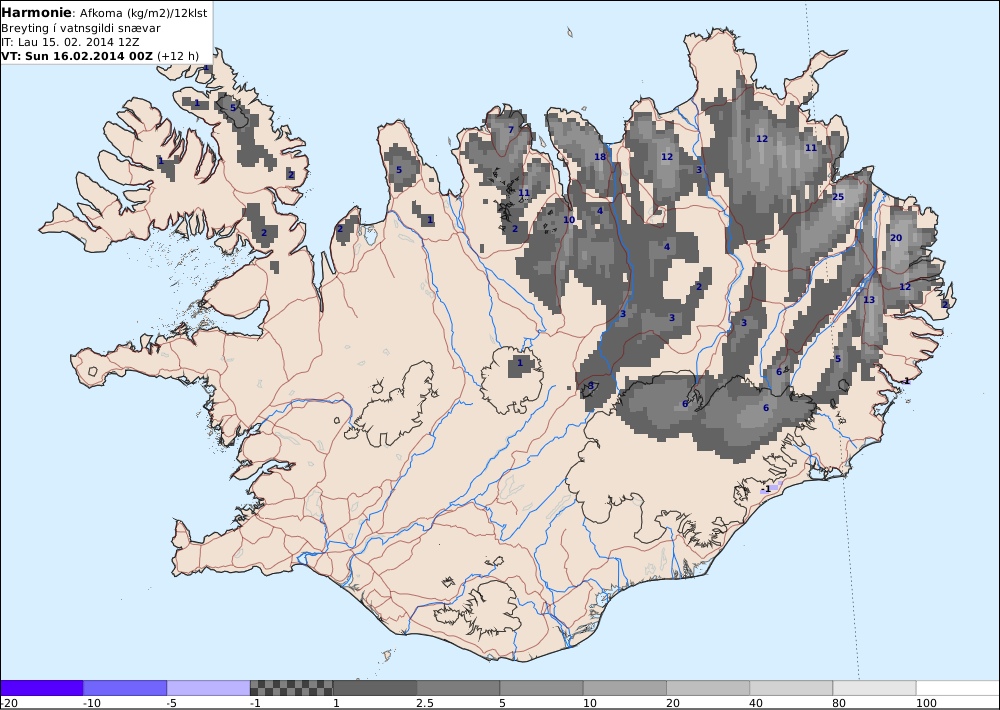The image size is (1000, 710).
Task: Click the gray 10 to 20 legend swatch
Action: click(624, 688)
